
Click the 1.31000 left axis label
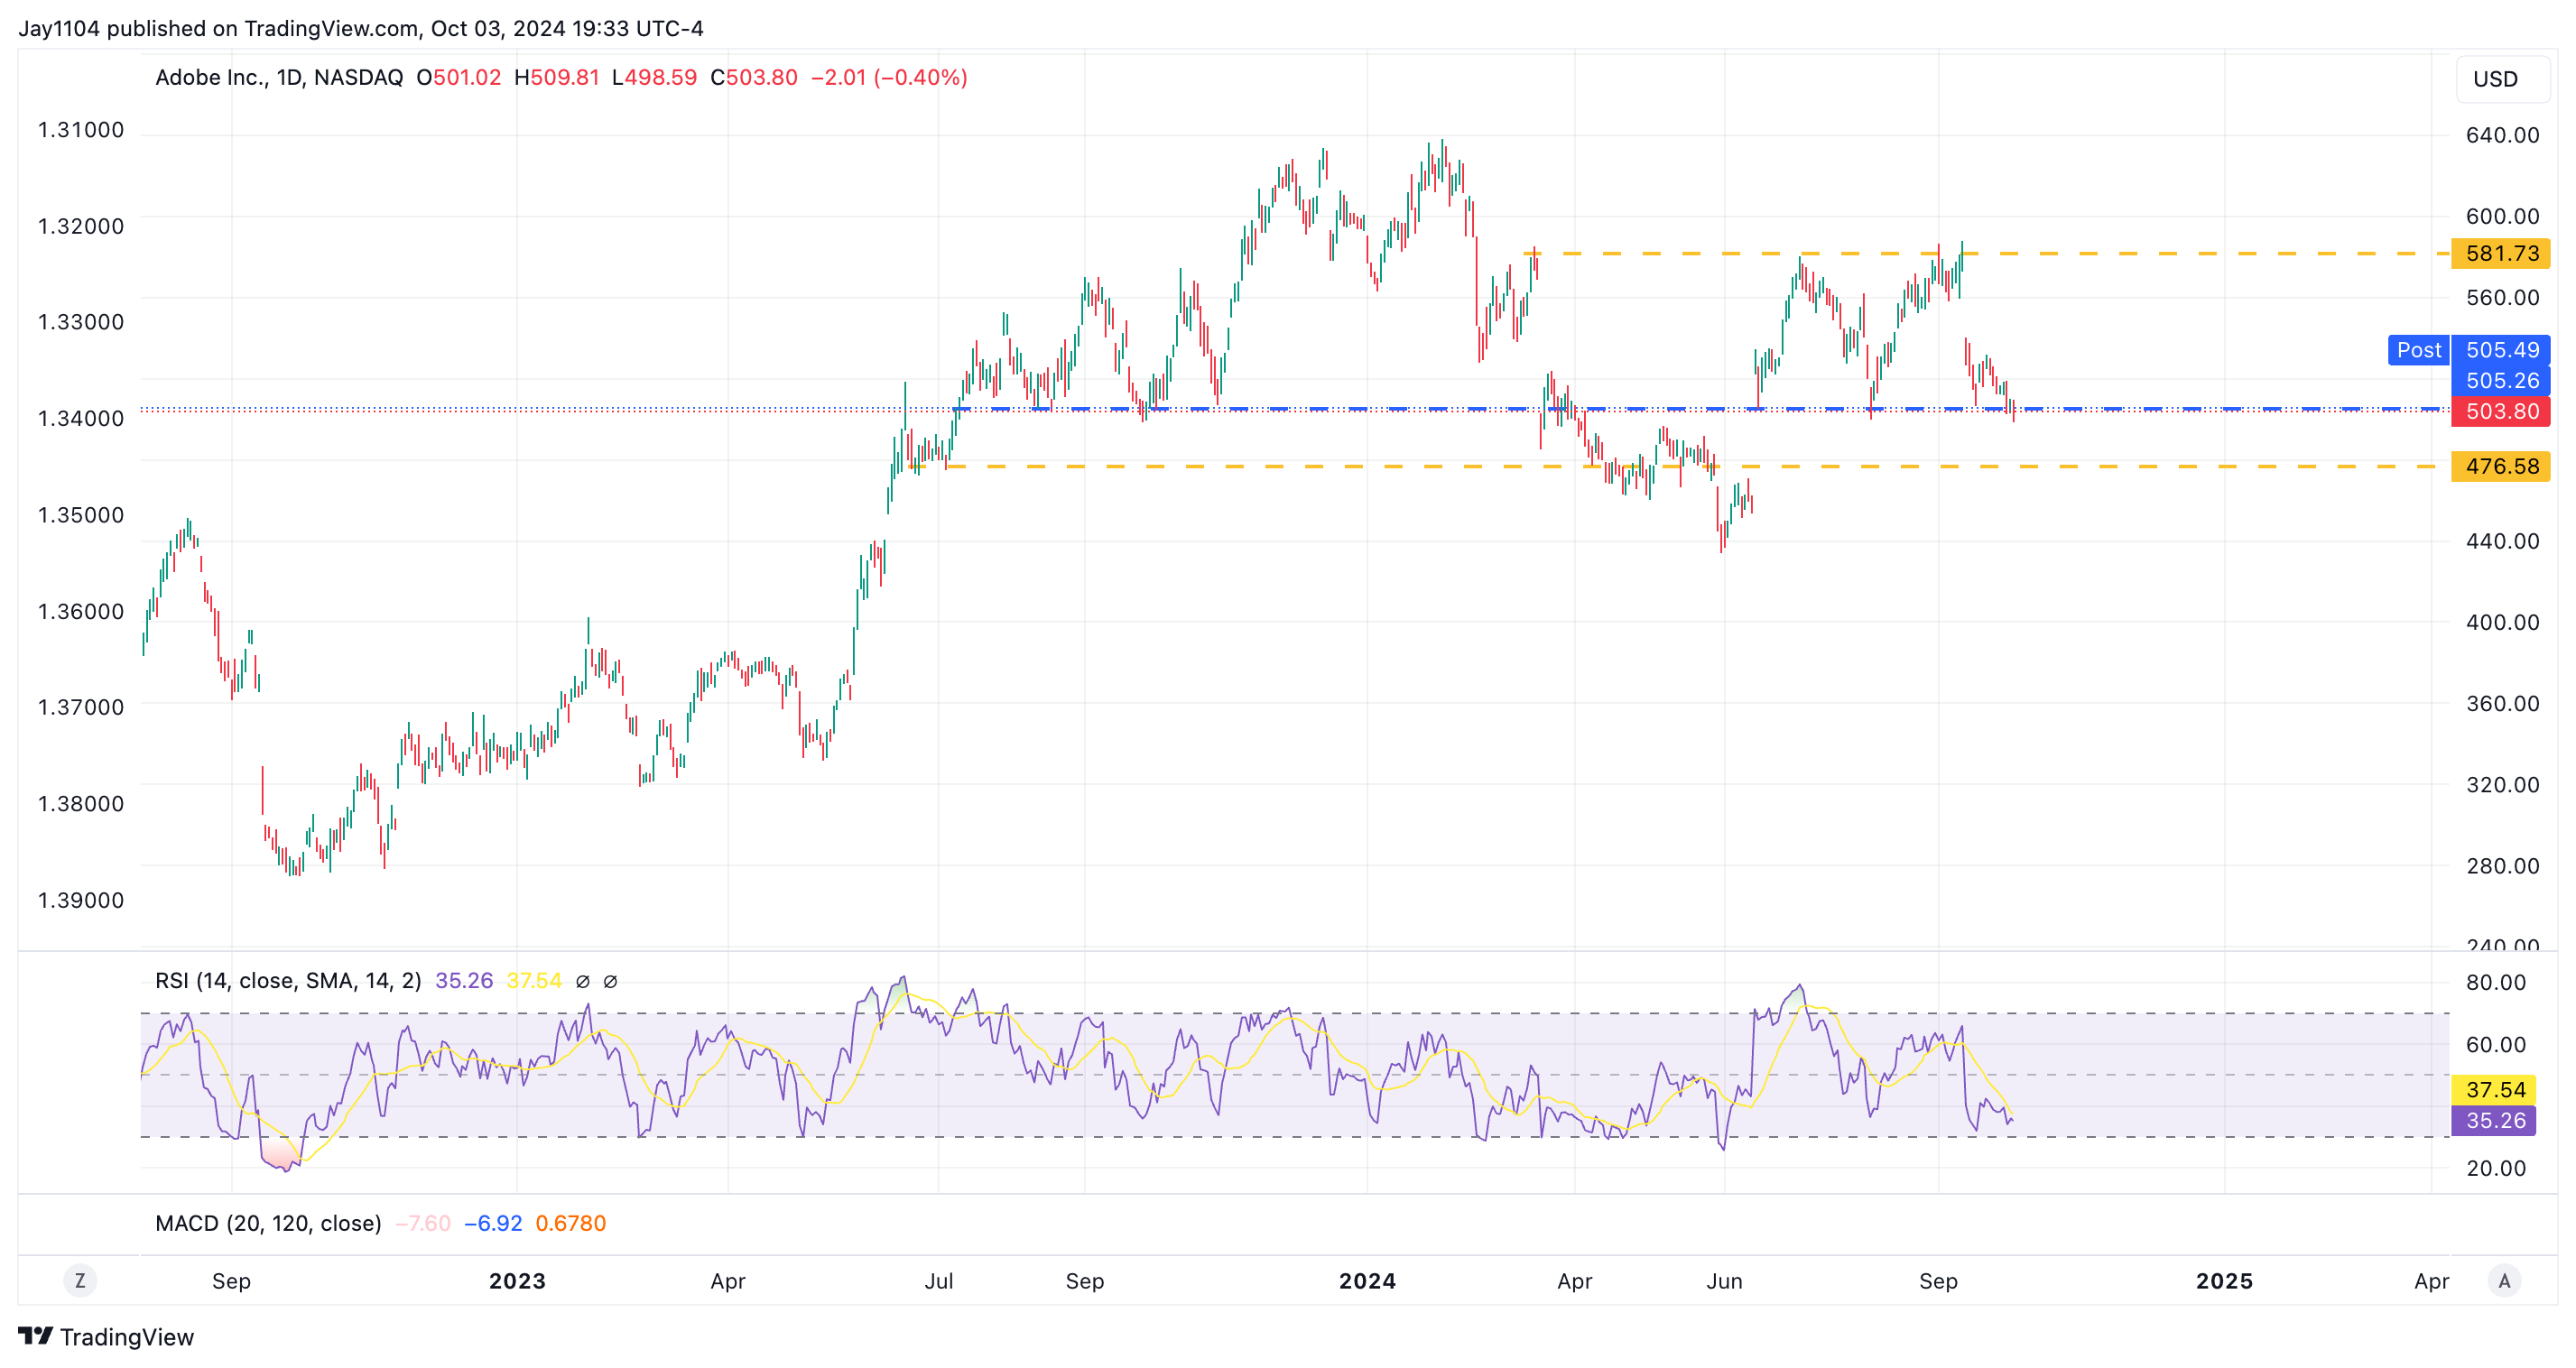tap(81, 130)
